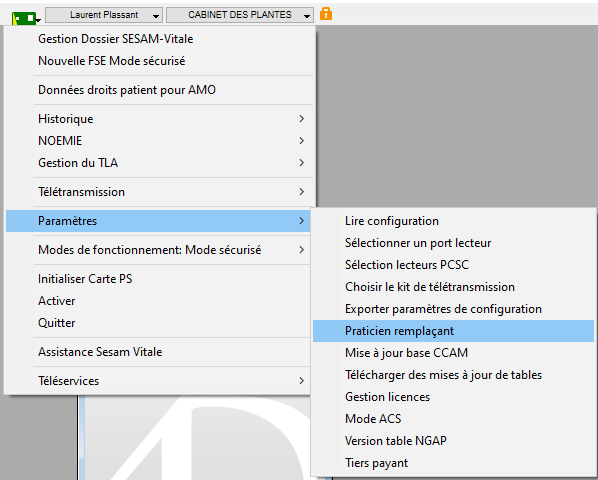The height and width of the screenshot is (480, 598).
Task: Select Initialiser Carte PS
Action: click(160, 279)
